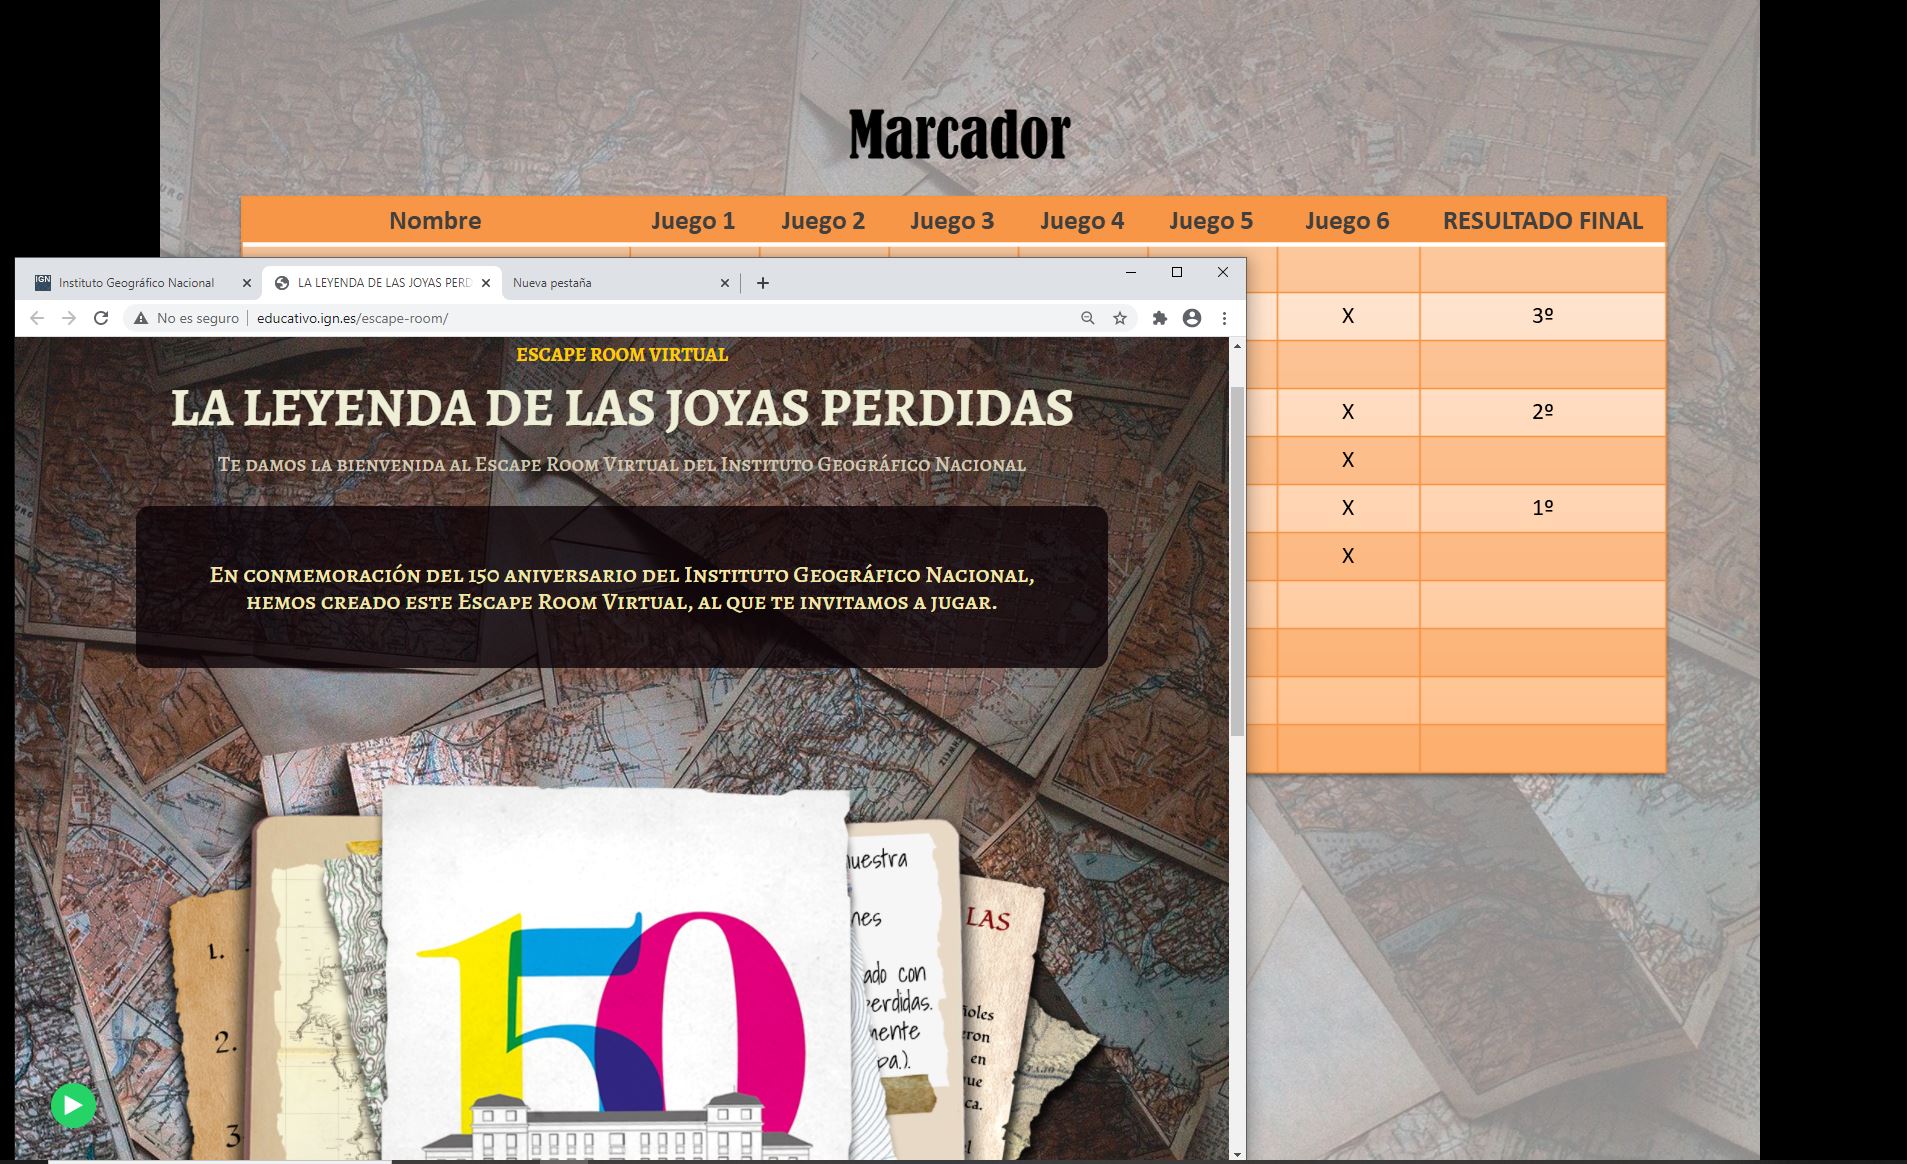Open the Chrome profile account icon

click(1192, 318)
